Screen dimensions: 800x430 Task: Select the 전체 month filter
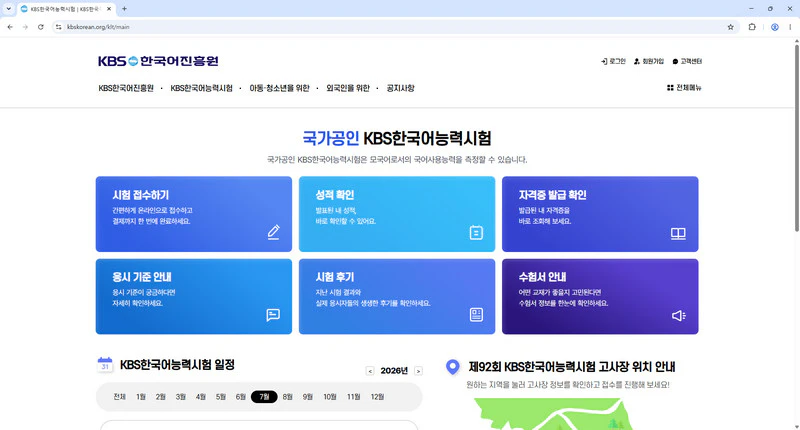[x=119, y=397]
